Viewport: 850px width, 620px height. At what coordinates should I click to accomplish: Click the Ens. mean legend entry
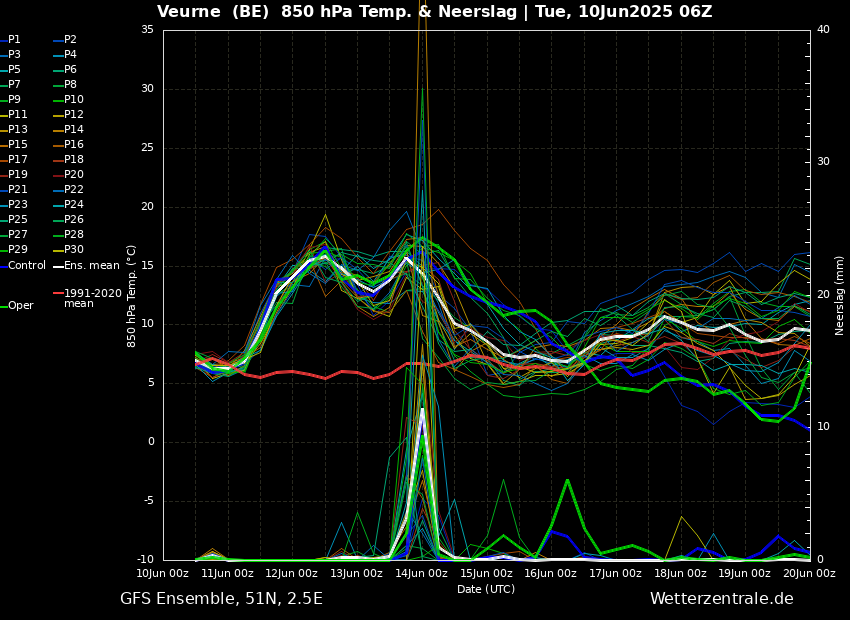click(x=86, y=266)
